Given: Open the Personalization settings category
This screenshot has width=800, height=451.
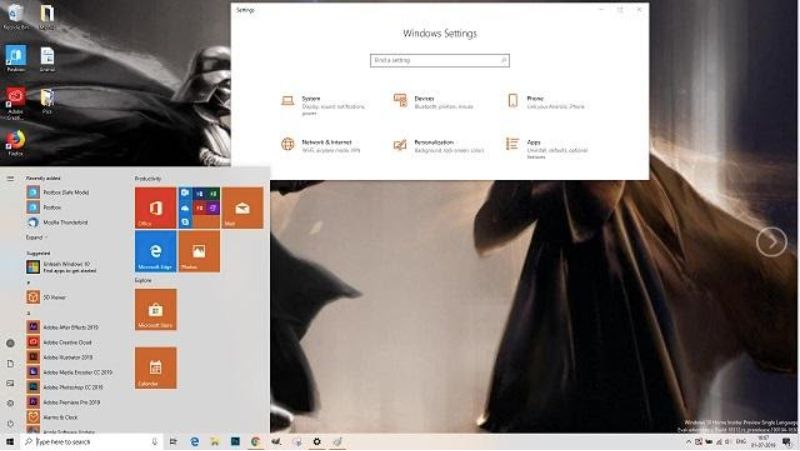Looking at the screenshot, I should [x=438, y=146].
